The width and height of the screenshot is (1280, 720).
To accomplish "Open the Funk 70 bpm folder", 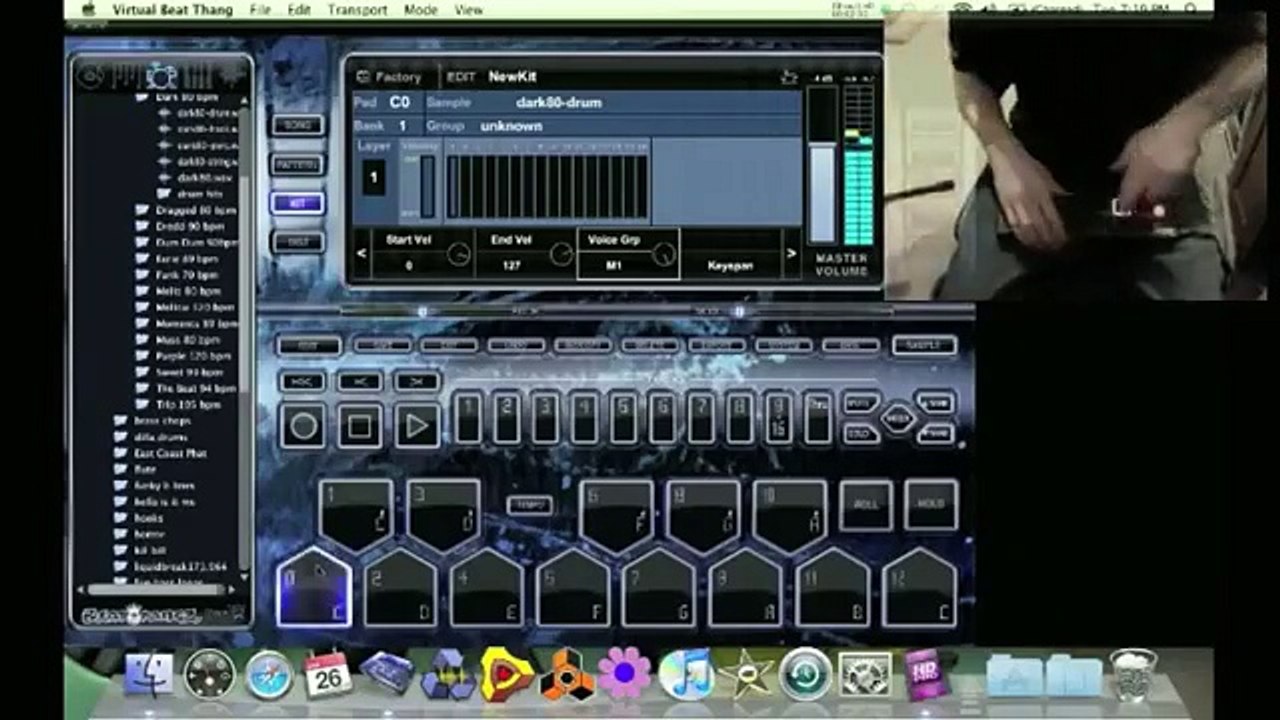I will tap(178, 275).
